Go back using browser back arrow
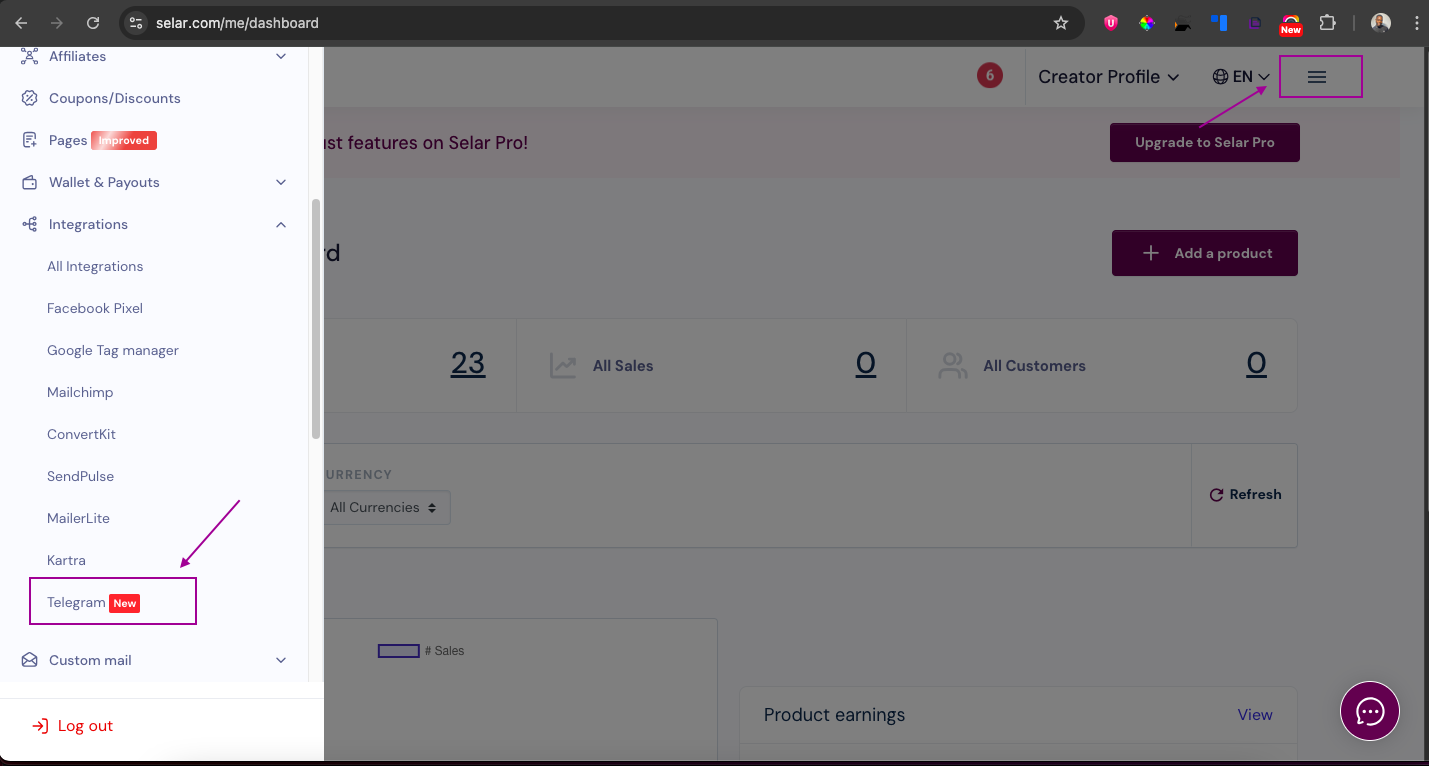This screenshot has width=1429, height=766. point(21,22)
